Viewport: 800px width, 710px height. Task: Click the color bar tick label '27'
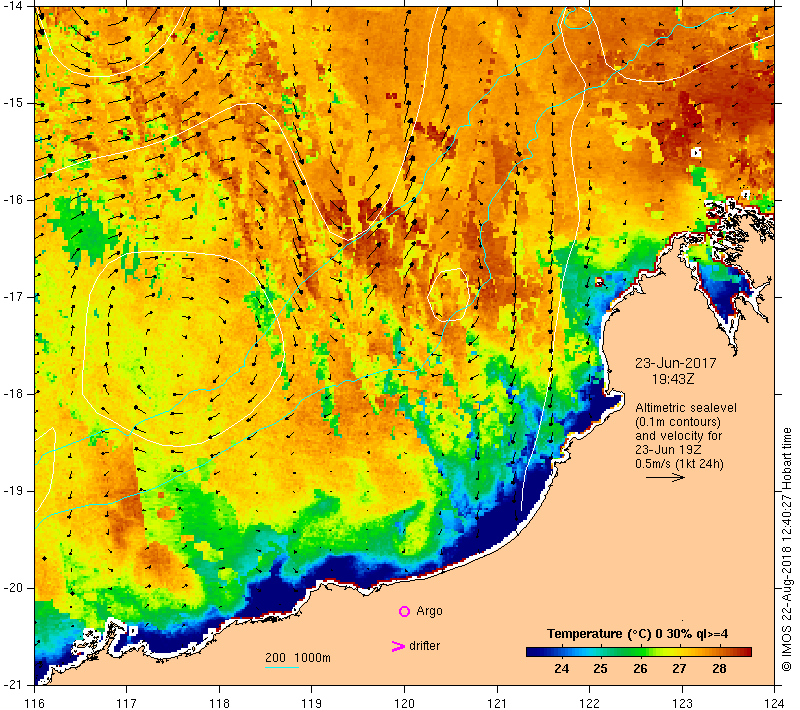point(679,668)
